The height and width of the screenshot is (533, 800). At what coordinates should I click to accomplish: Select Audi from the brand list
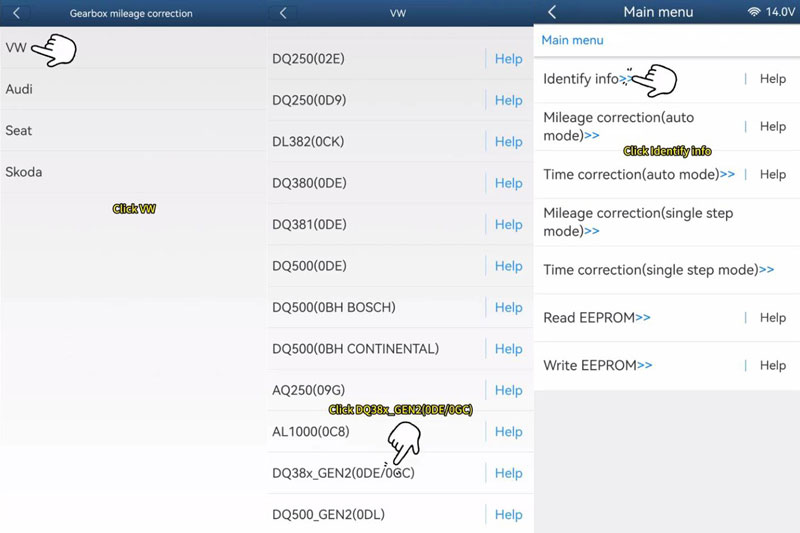coord(19,89)
